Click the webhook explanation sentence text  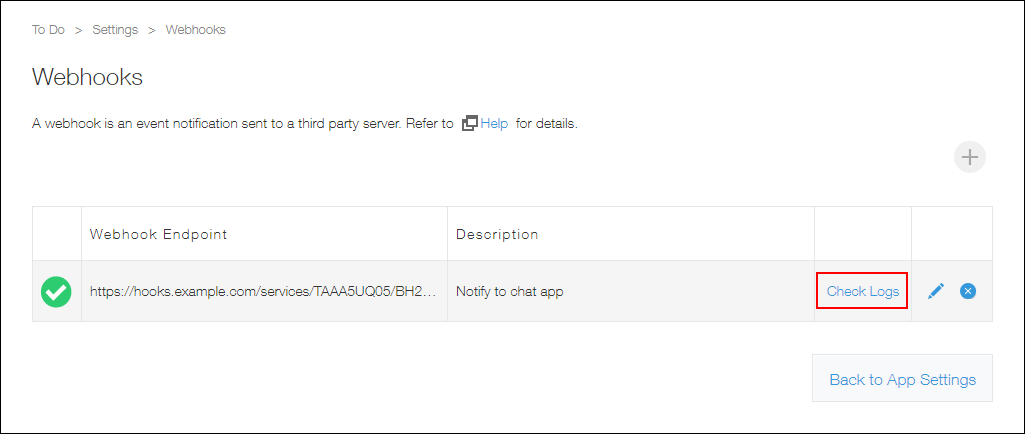tap(242, 124)
